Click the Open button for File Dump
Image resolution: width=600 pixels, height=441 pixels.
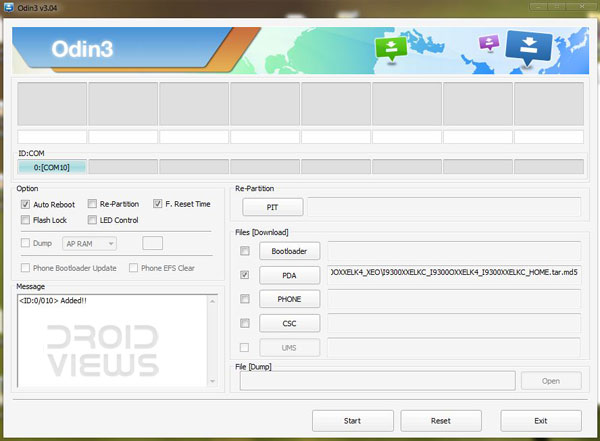[551, 381]
